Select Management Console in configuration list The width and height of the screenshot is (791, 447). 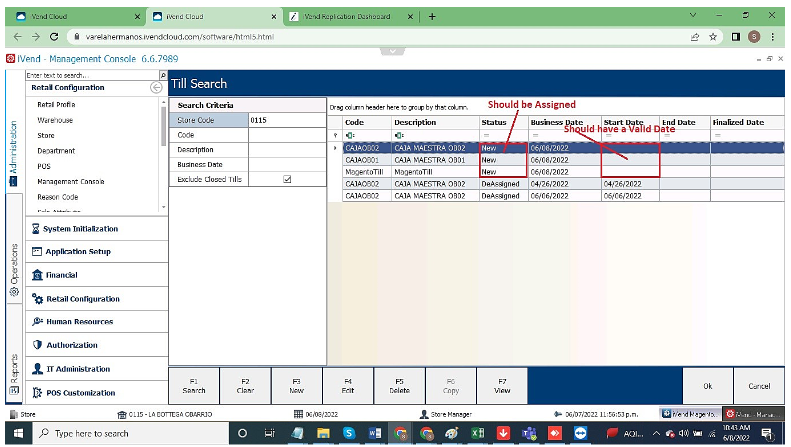71,182
